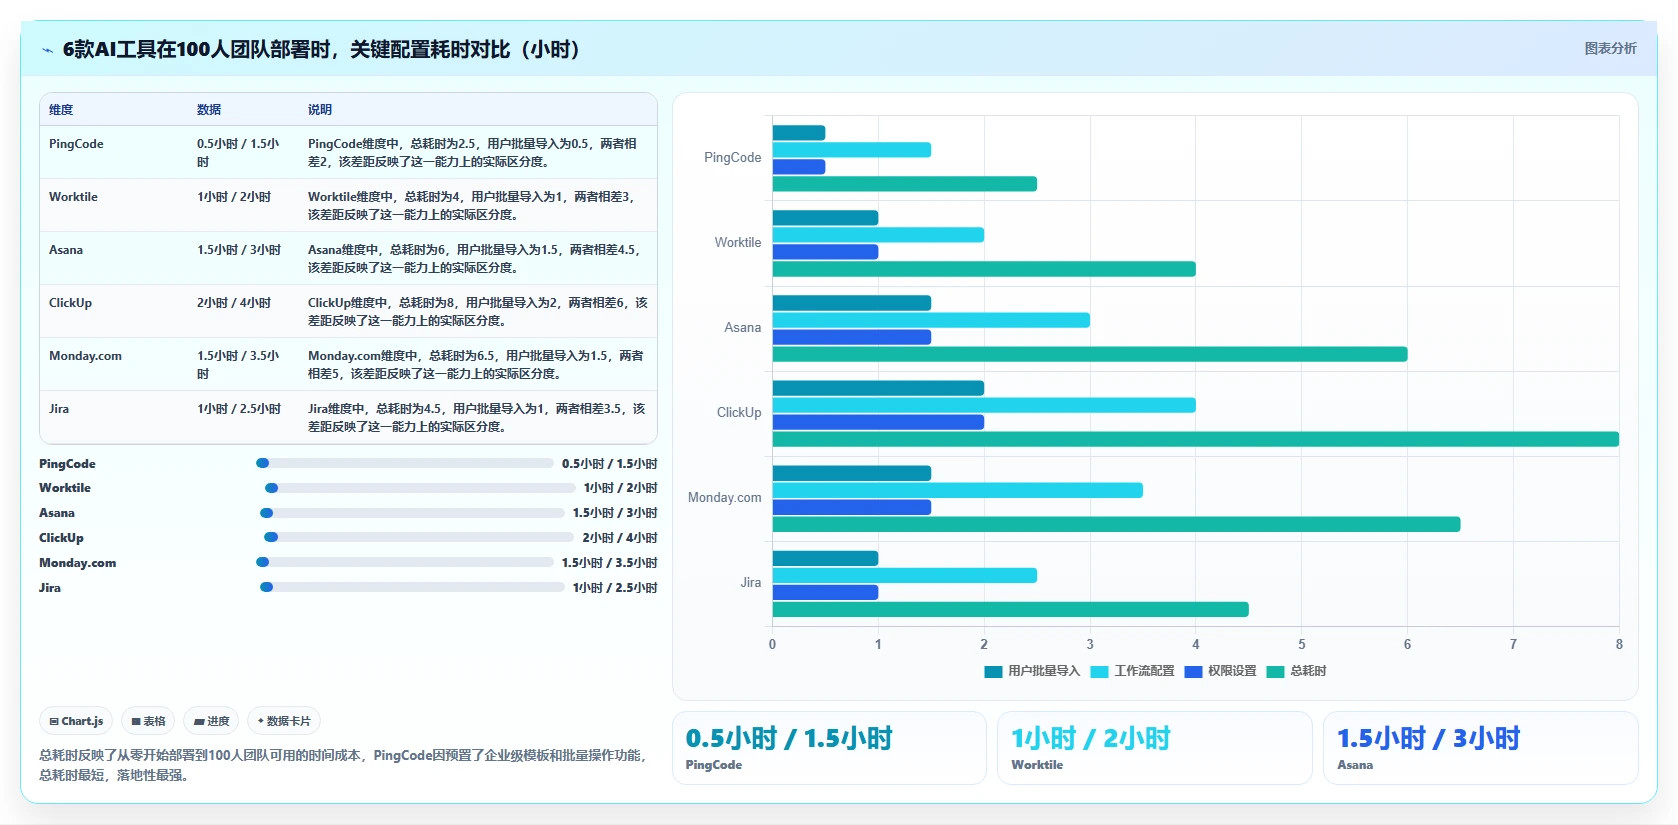Click the 数据 column header
Screen dimensions: 1678x825
(209, 110)
